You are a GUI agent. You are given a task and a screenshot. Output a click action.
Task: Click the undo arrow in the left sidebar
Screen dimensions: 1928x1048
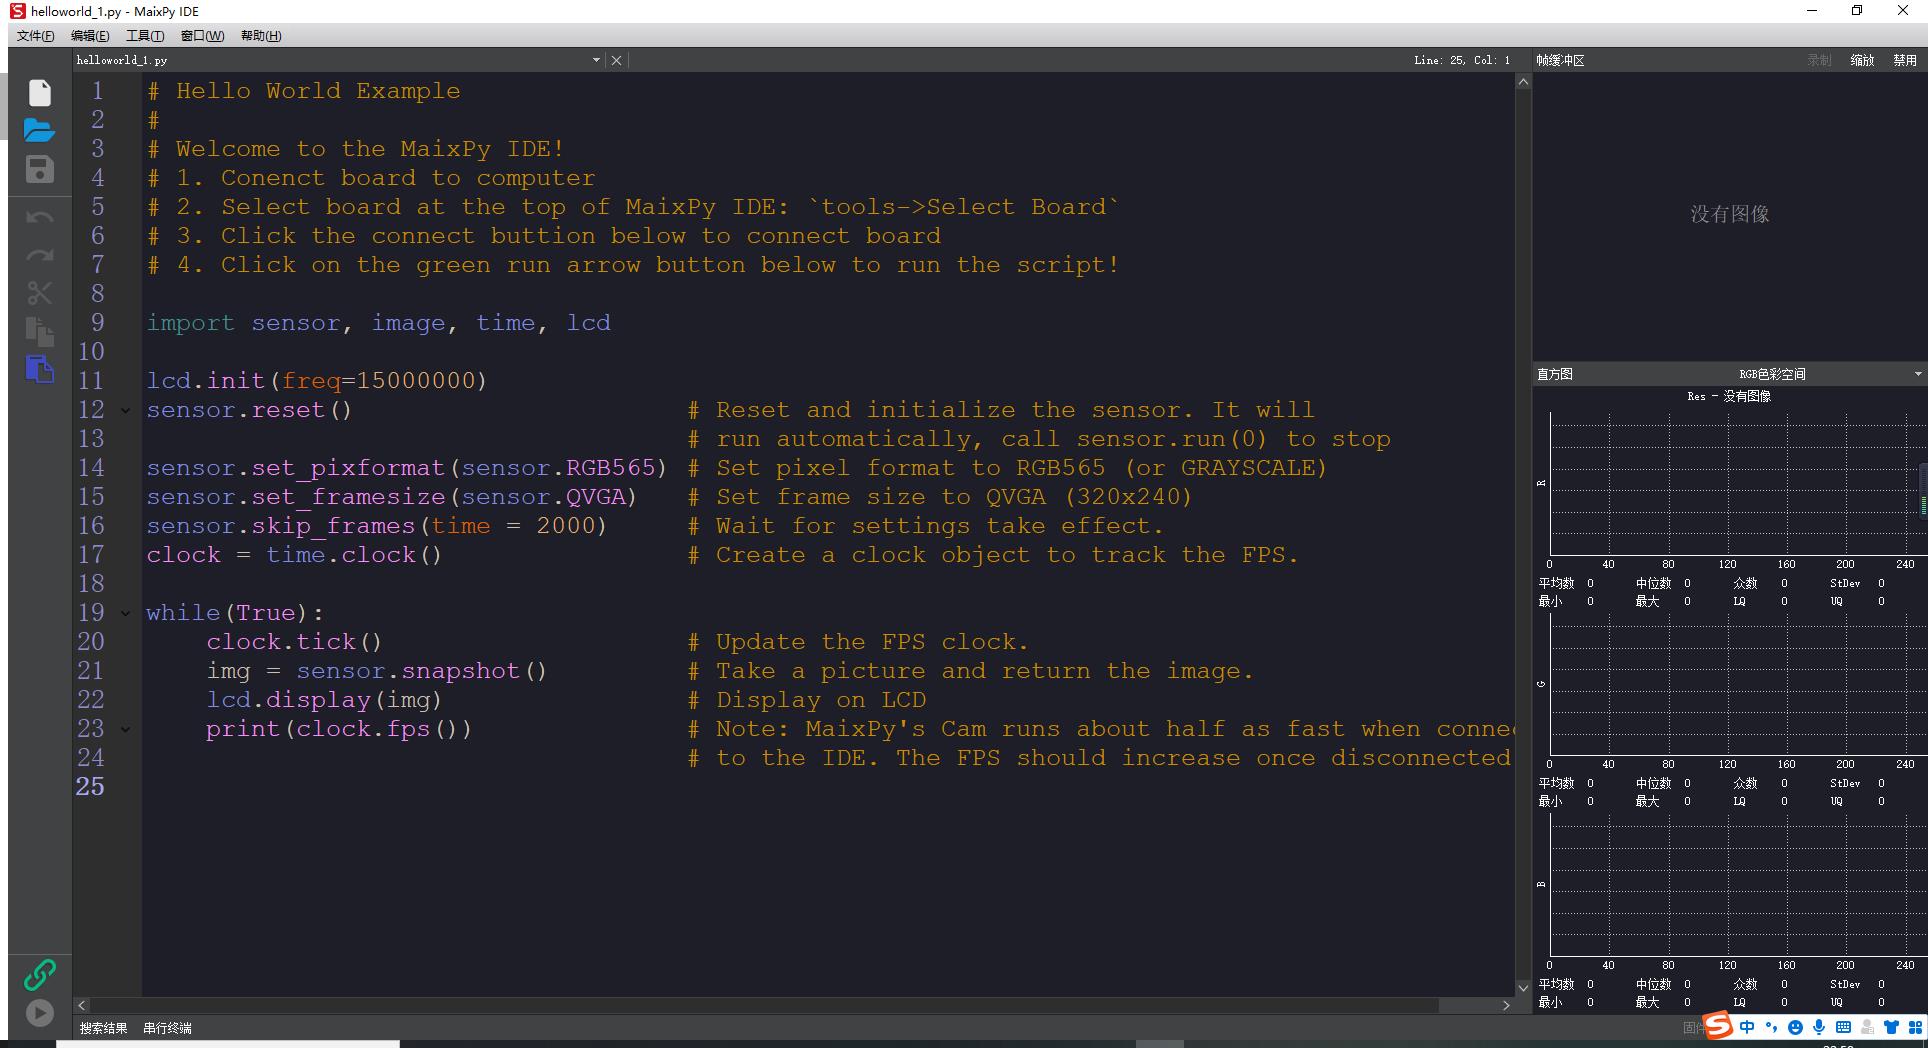40,217
